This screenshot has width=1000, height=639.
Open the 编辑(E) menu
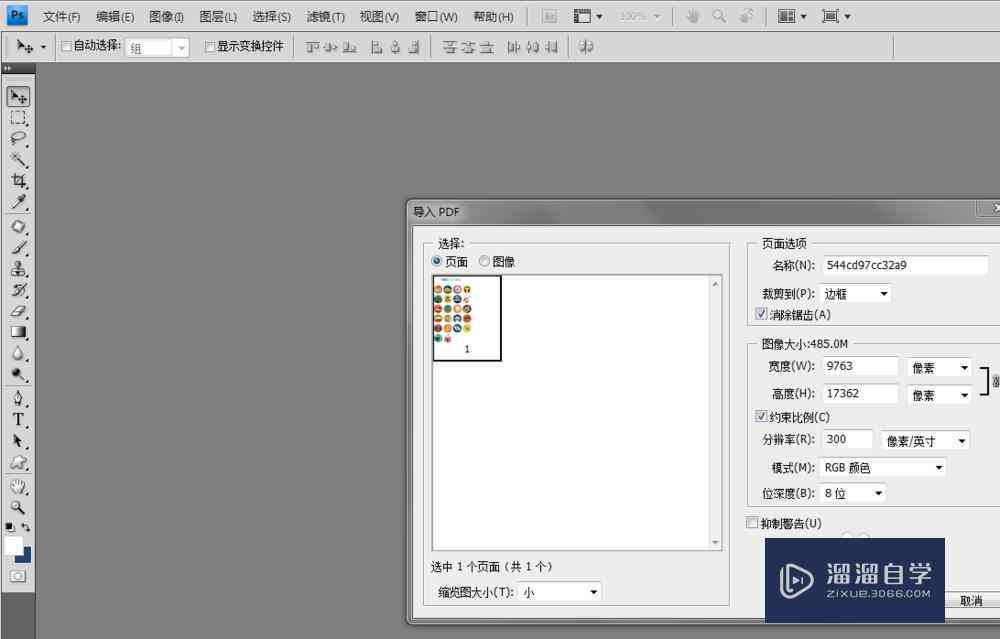(x=115, y=17)
